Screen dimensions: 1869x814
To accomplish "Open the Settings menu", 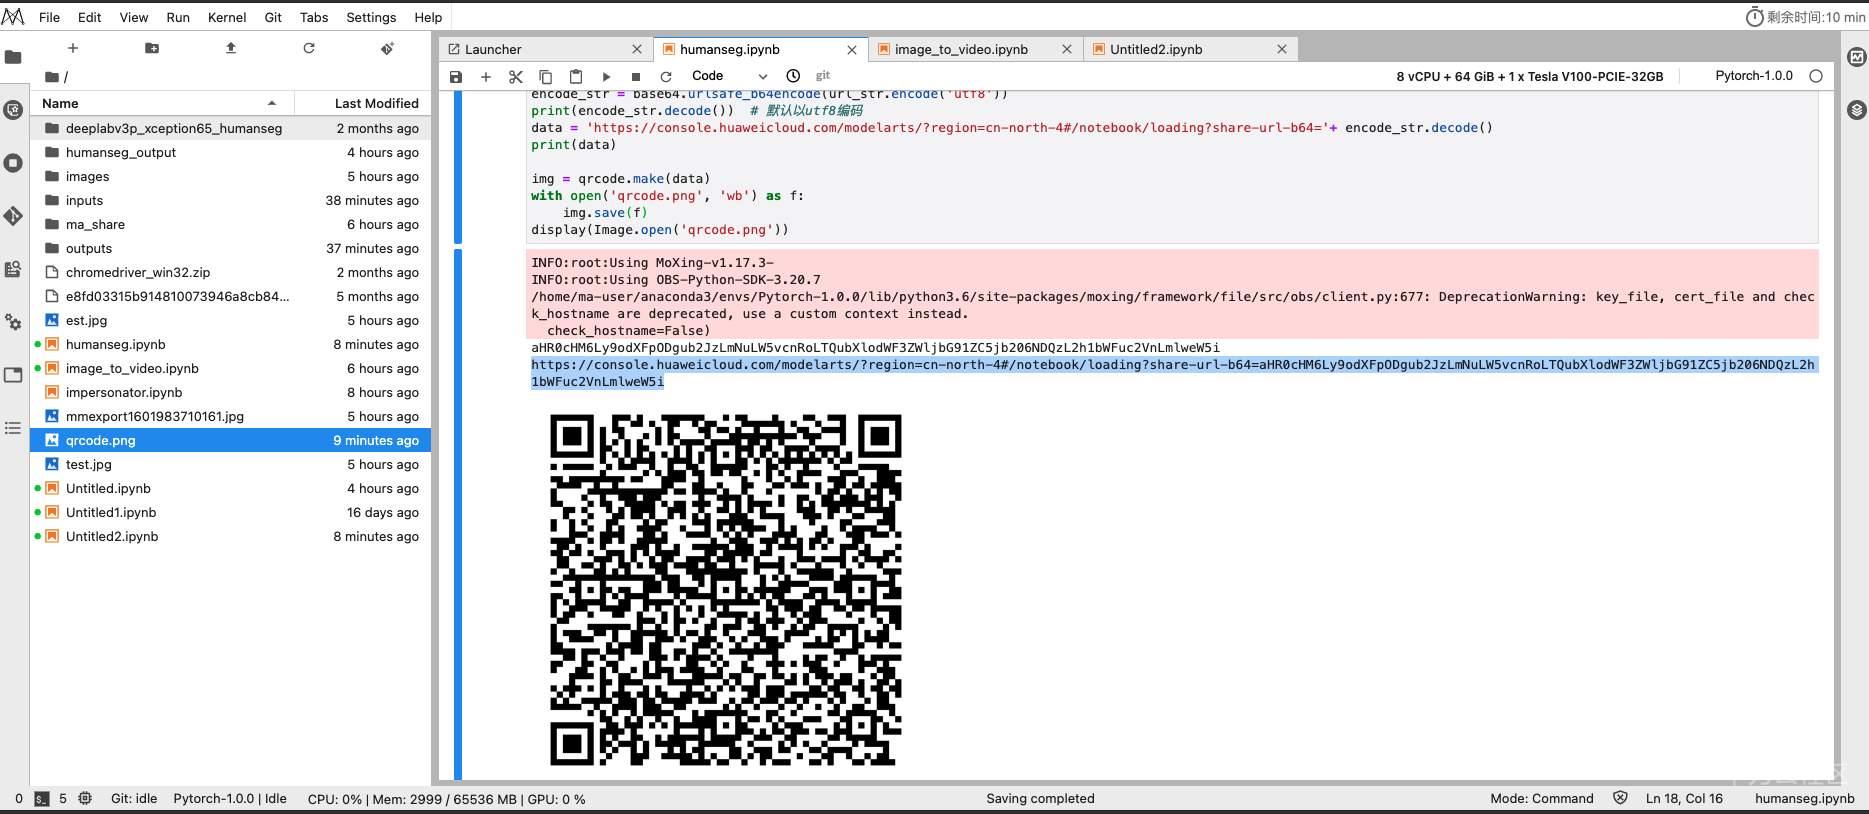I will click(371, 17).
